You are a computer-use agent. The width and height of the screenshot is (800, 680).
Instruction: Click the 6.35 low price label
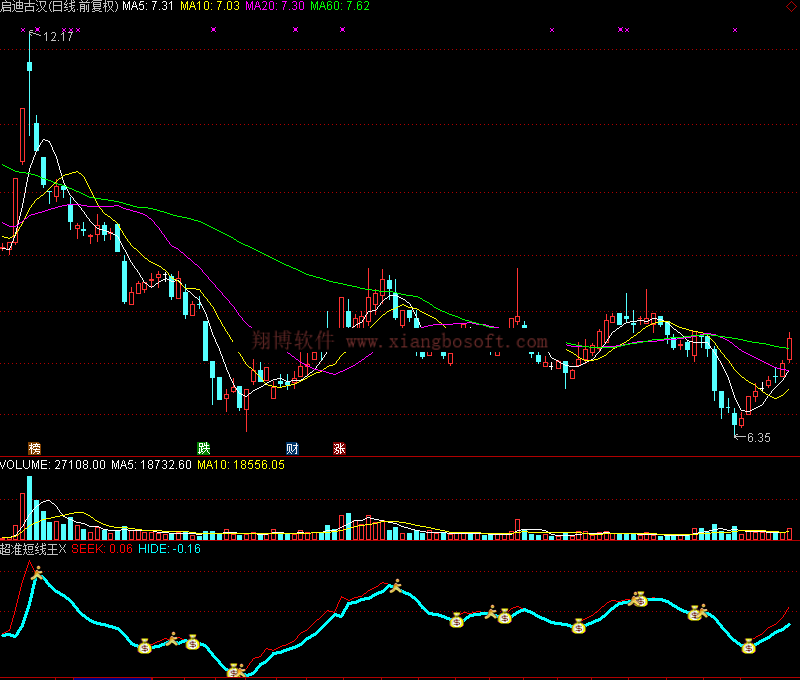pos(759,438)
